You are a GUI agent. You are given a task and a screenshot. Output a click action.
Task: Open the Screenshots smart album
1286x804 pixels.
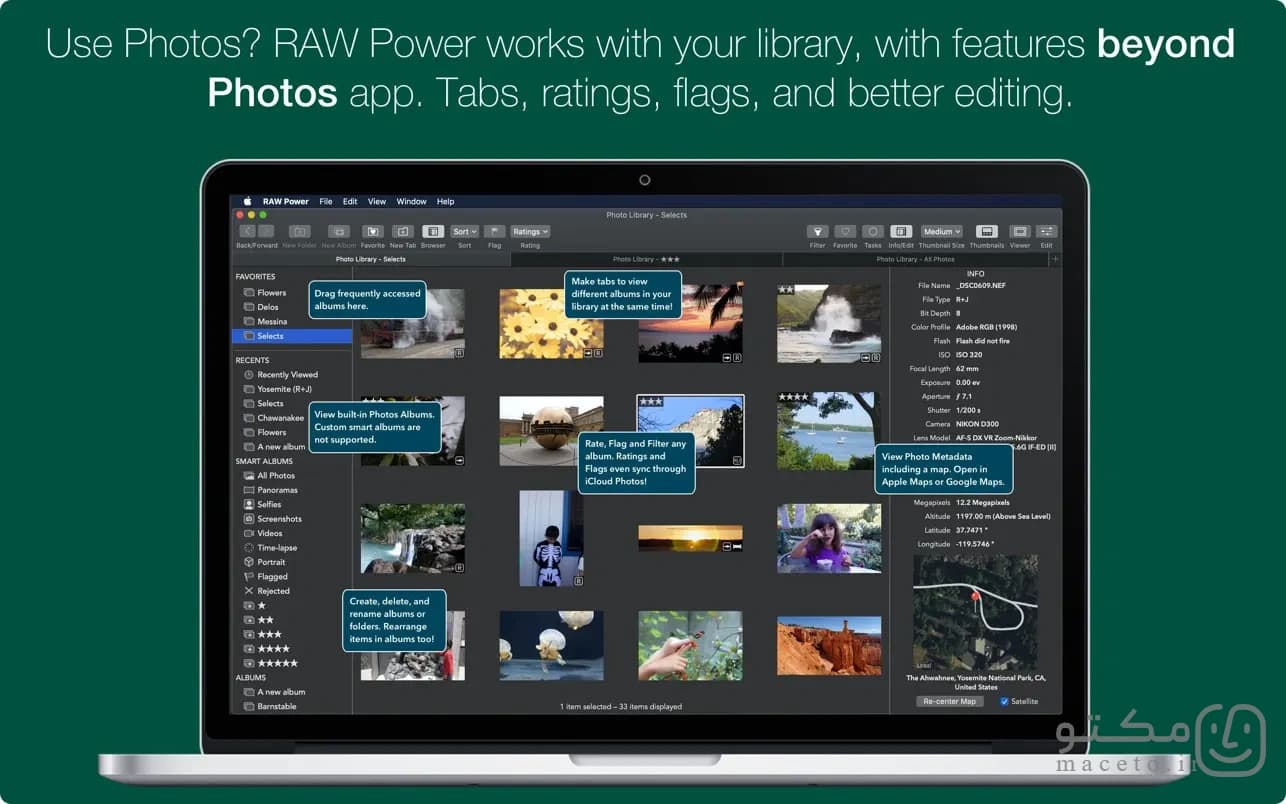pyautogui.click(x=273, y=519)
